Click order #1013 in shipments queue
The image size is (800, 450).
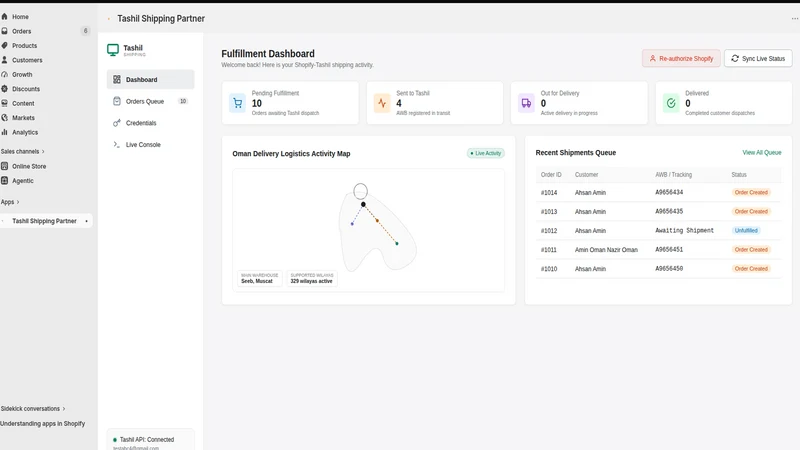coord(549,212)
